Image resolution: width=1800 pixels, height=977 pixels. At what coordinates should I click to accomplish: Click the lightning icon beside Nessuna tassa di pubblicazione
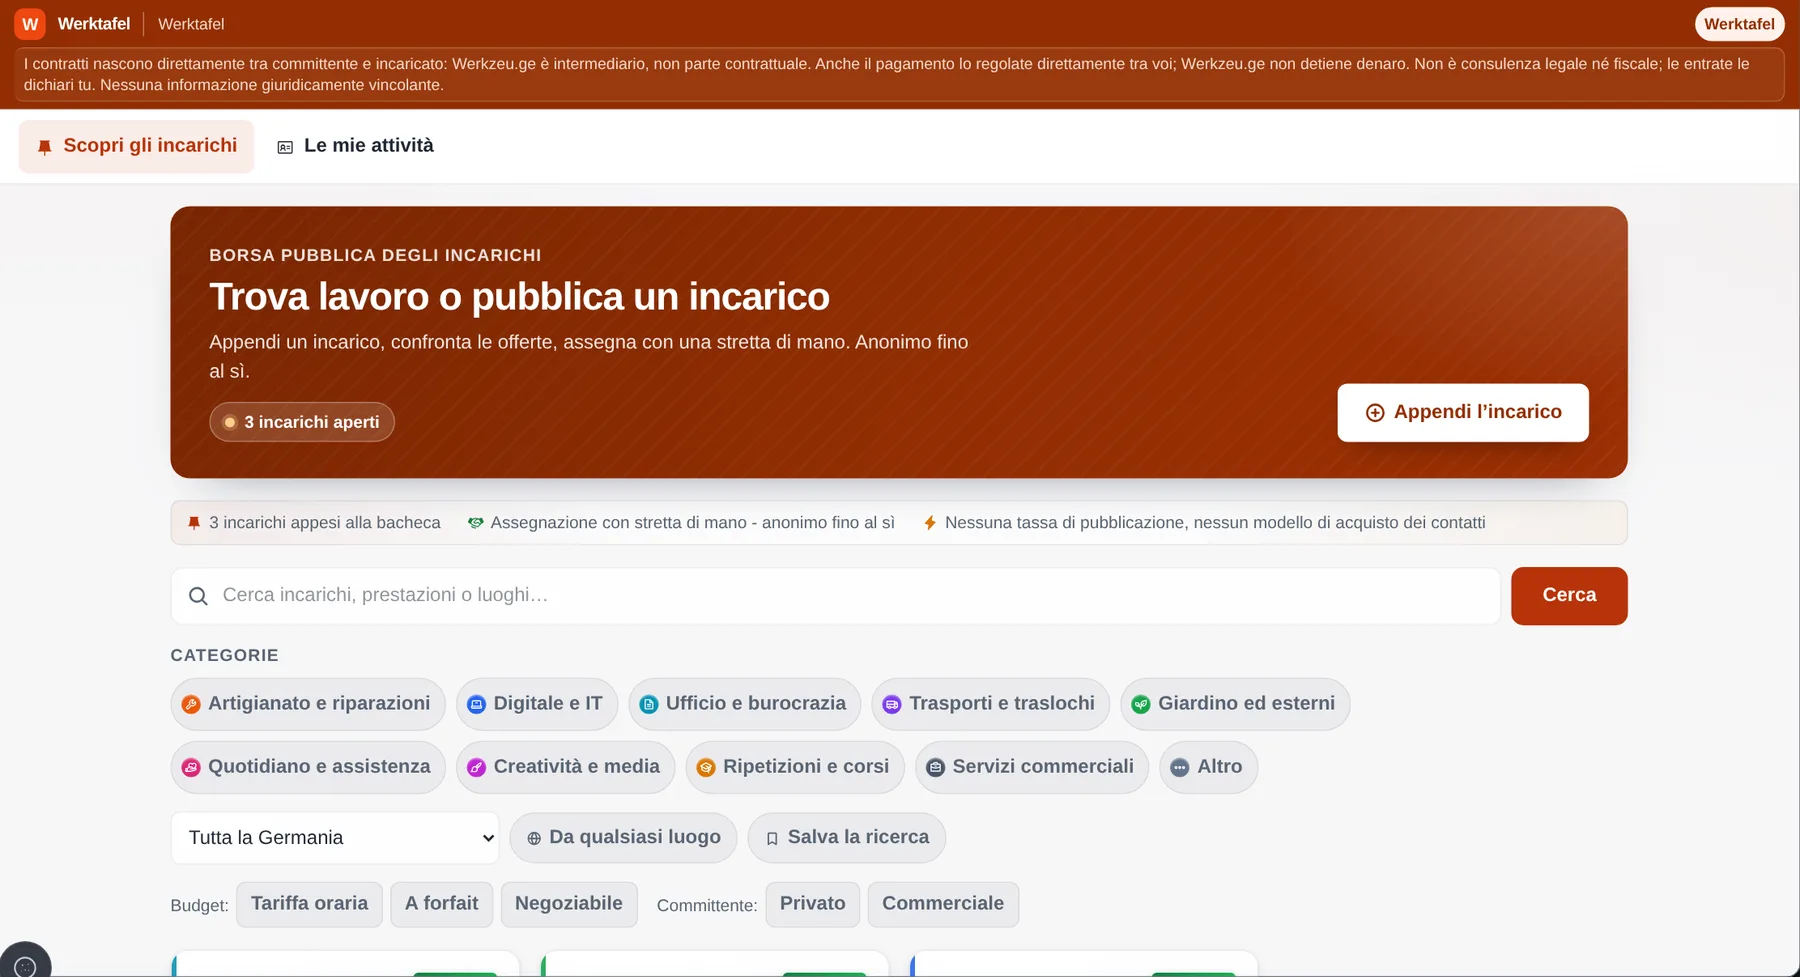click(x=930, y=523)
